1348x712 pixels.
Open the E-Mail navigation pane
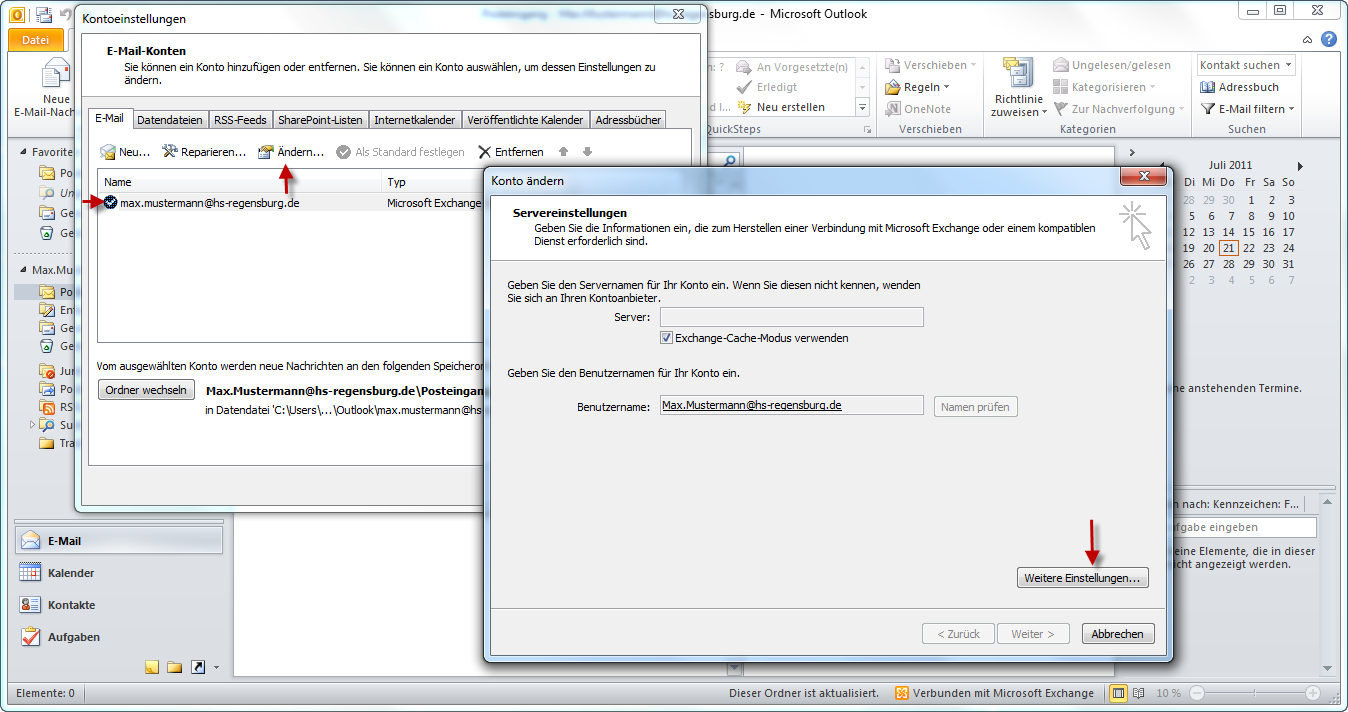(x=118, y=541)
